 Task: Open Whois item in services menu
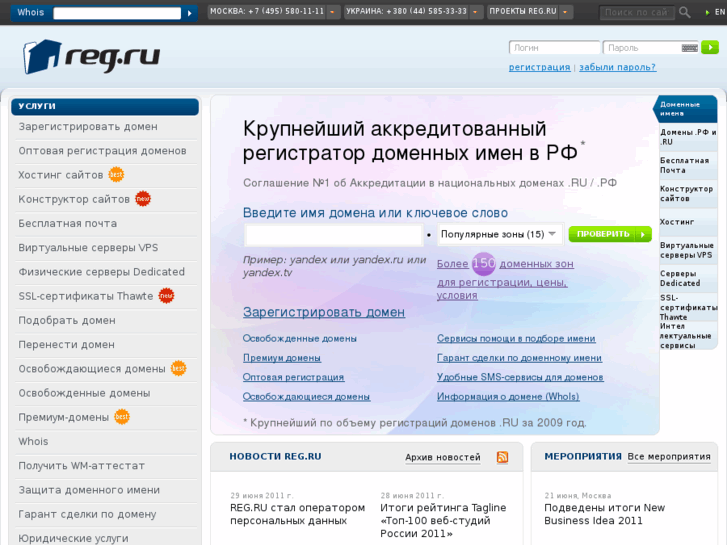click(33, 442)
